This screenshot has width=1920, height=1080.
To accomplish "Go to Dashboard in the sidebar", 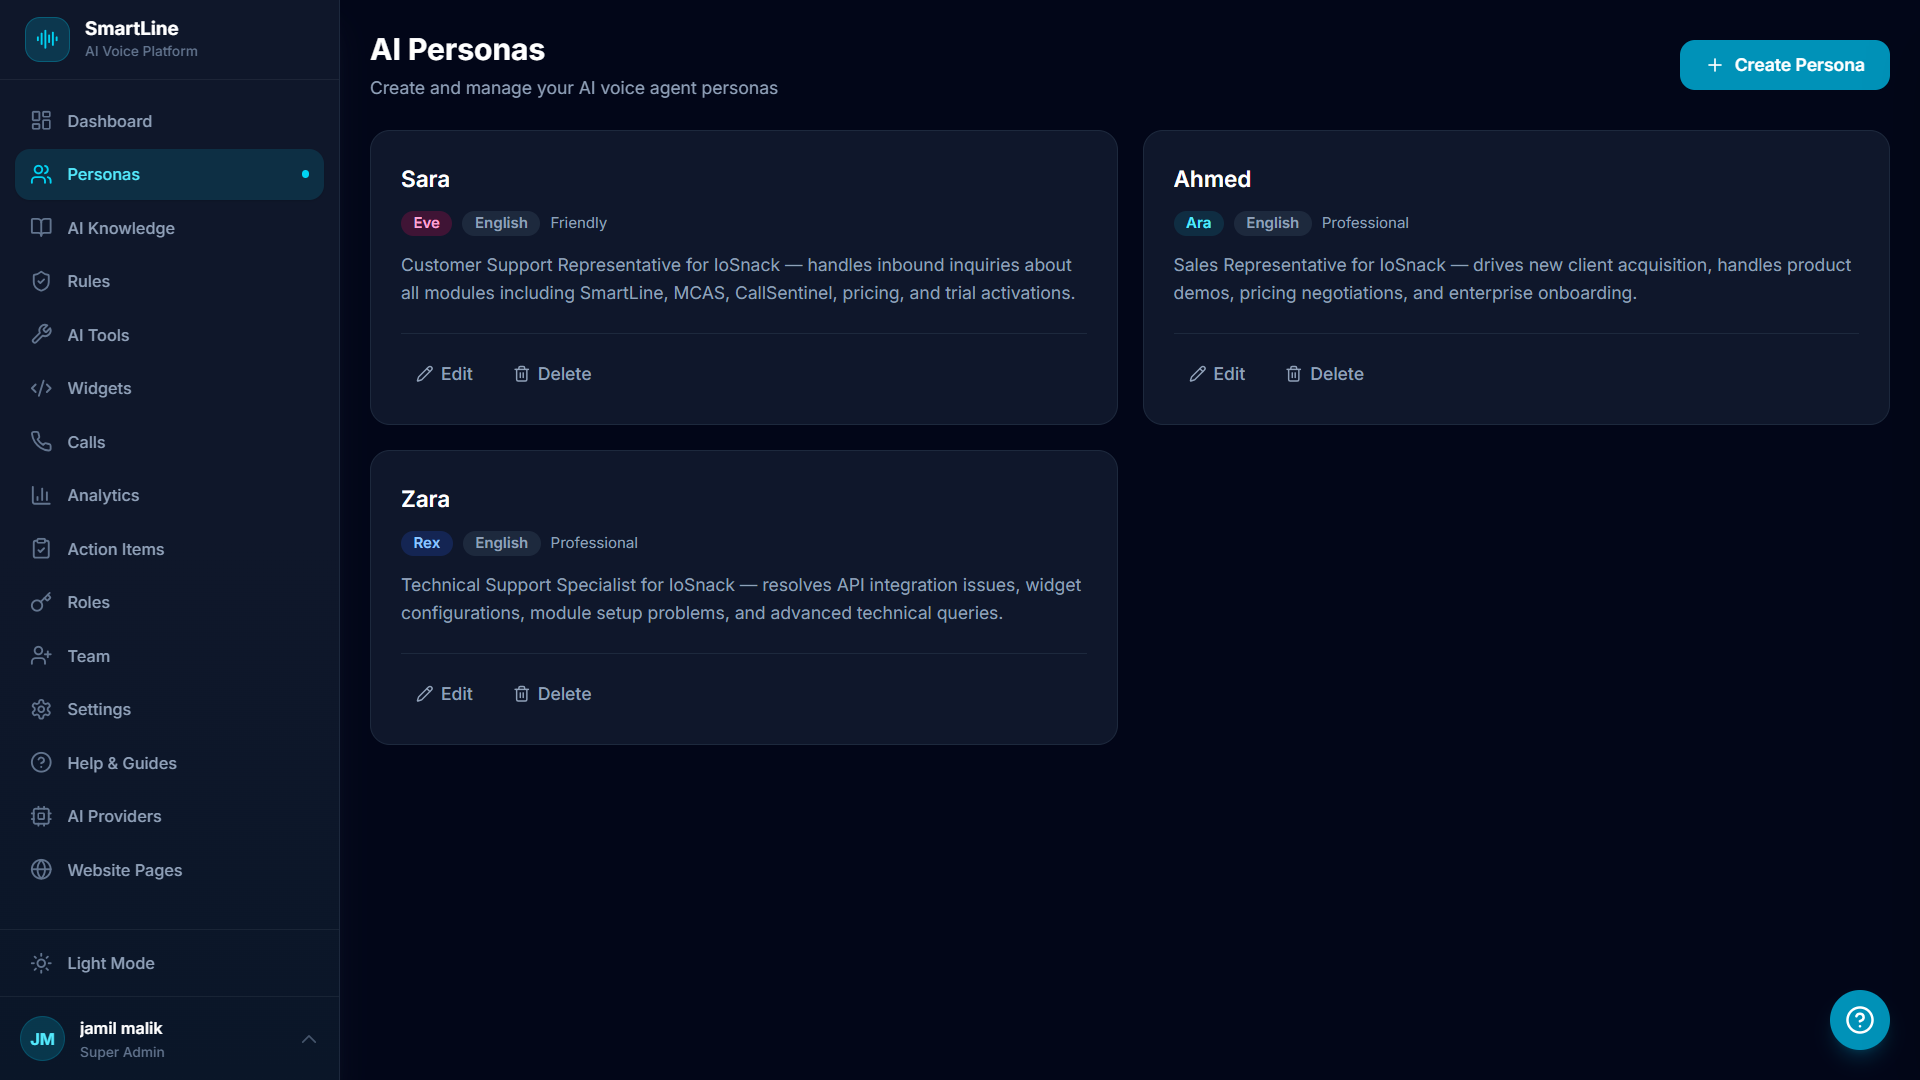I will pyautogui.click(x=109, y=121).
